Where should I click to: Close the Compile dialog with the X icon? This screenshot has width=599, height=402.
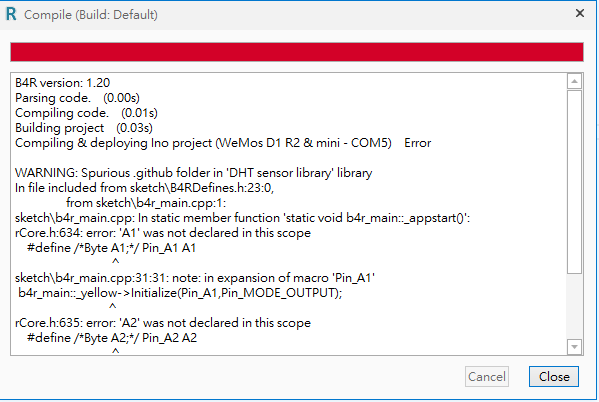[x=580, y=13]
